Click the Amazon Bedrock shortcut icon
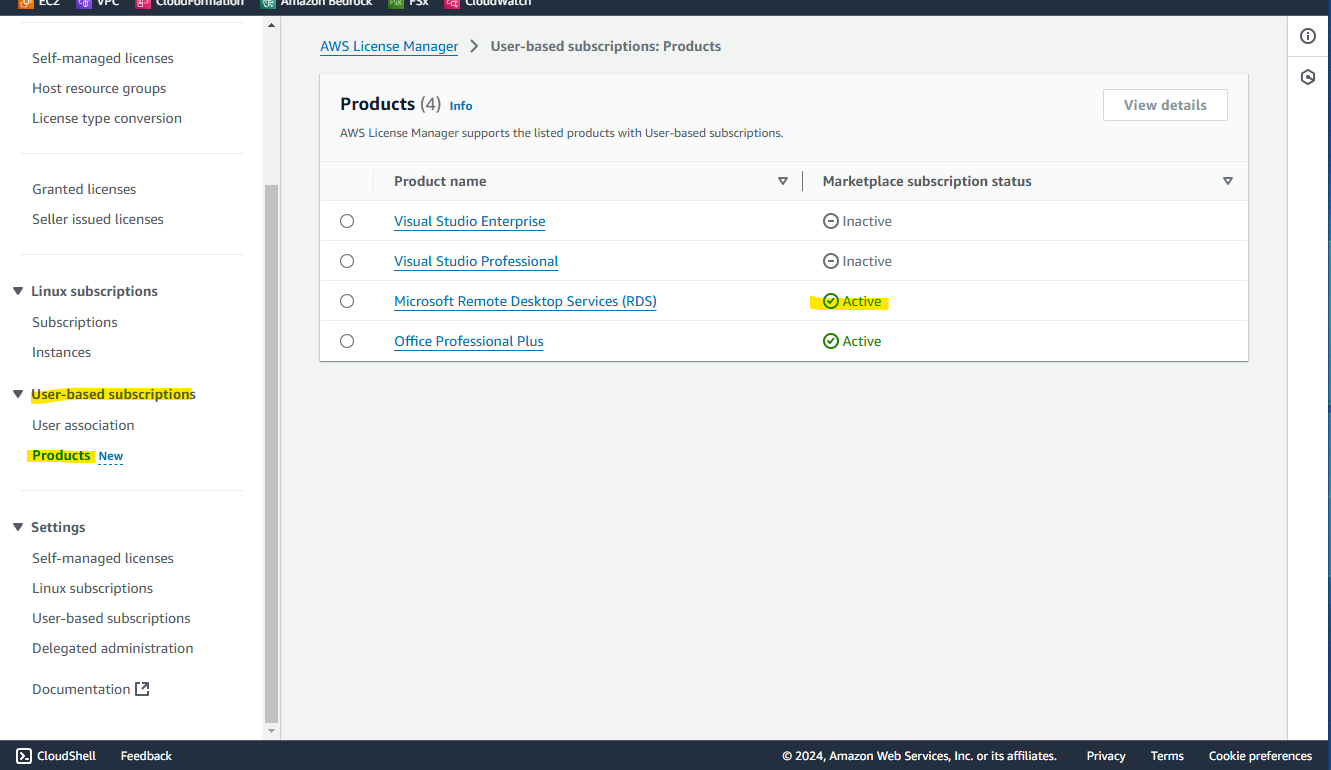This screenshot has width=1331, height=770. tap(268, 3)
